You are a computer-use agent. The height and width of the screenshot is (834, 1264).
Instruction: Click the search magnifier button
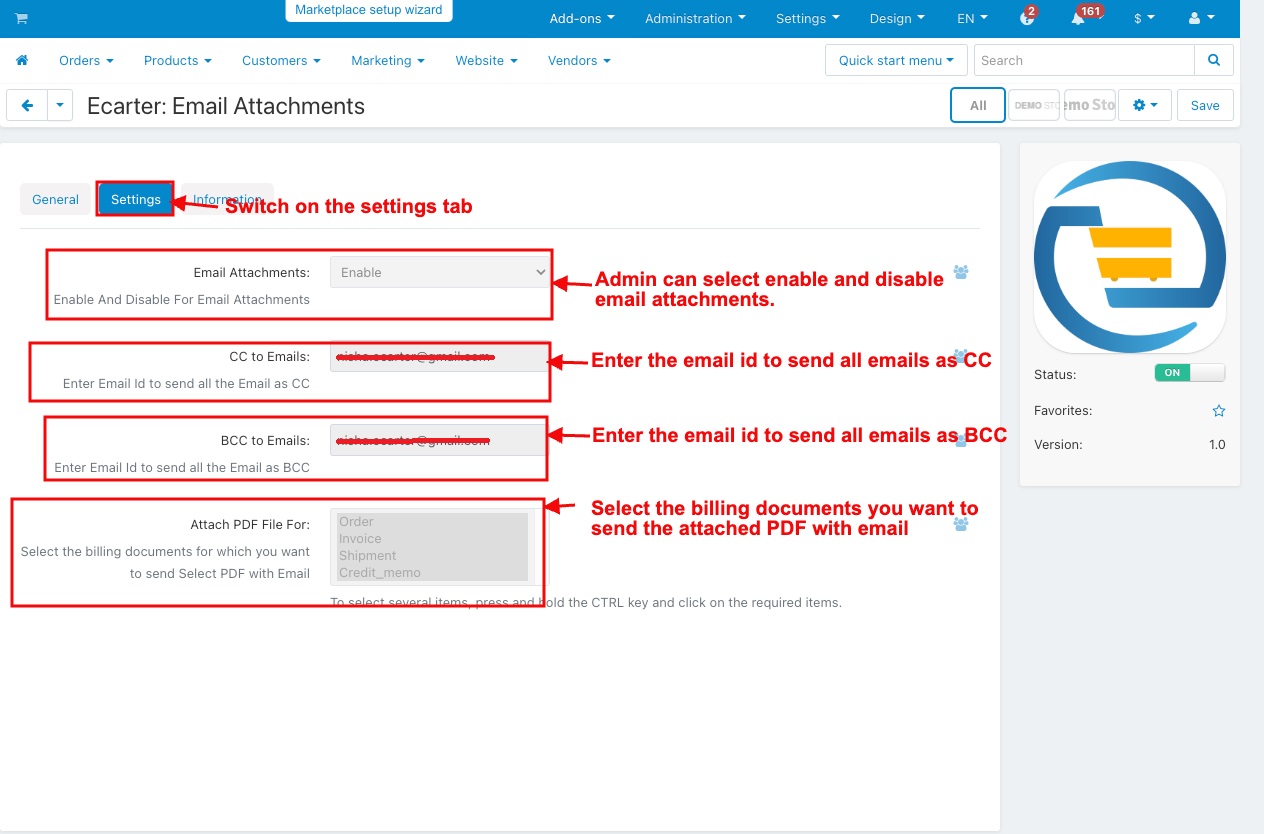pos(1213,60)
